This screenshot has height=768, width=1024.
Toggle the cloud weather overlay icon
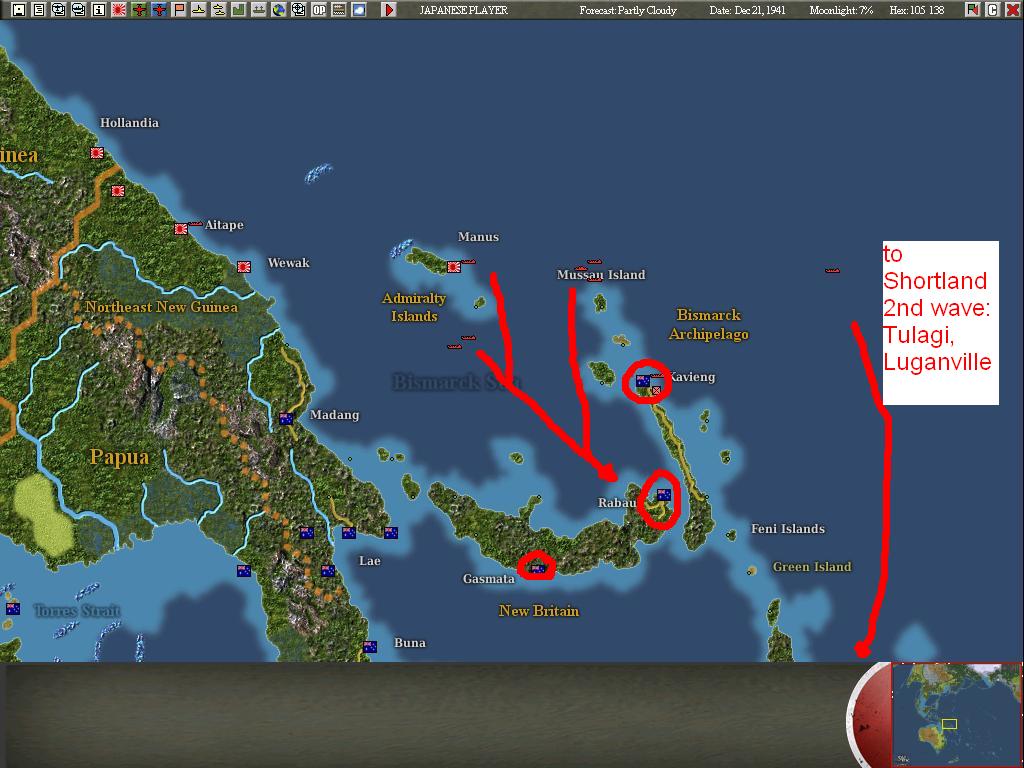(359, 10)
